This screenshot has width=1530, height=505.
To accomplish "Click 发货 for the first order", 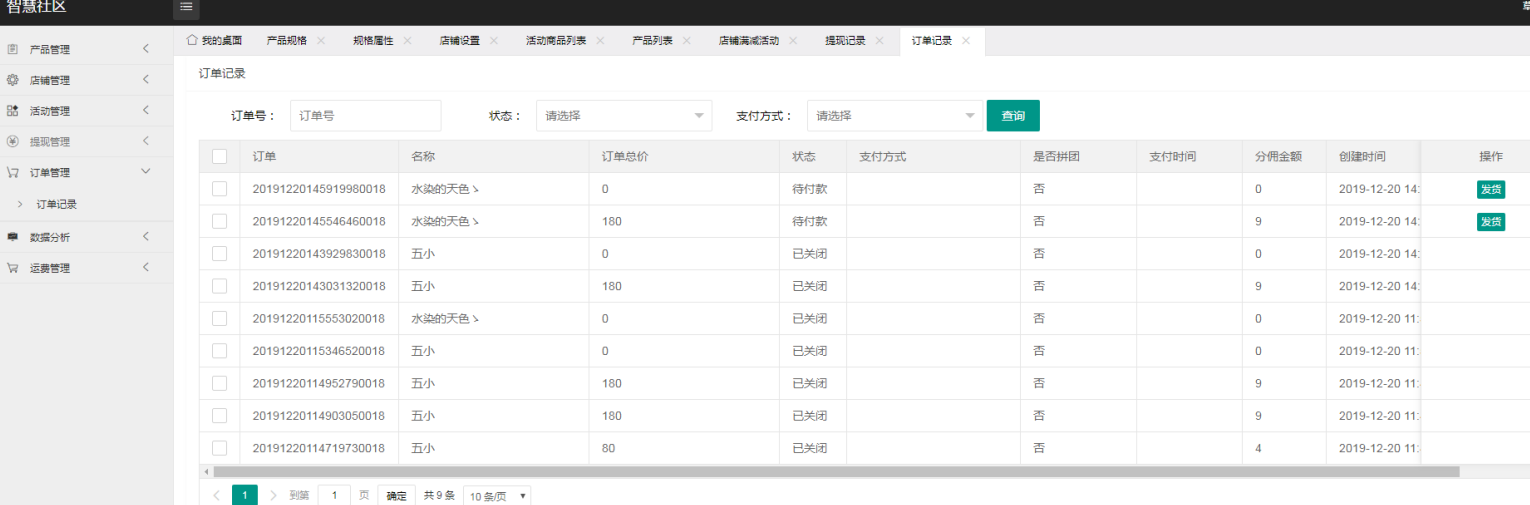I will 1490,190.
